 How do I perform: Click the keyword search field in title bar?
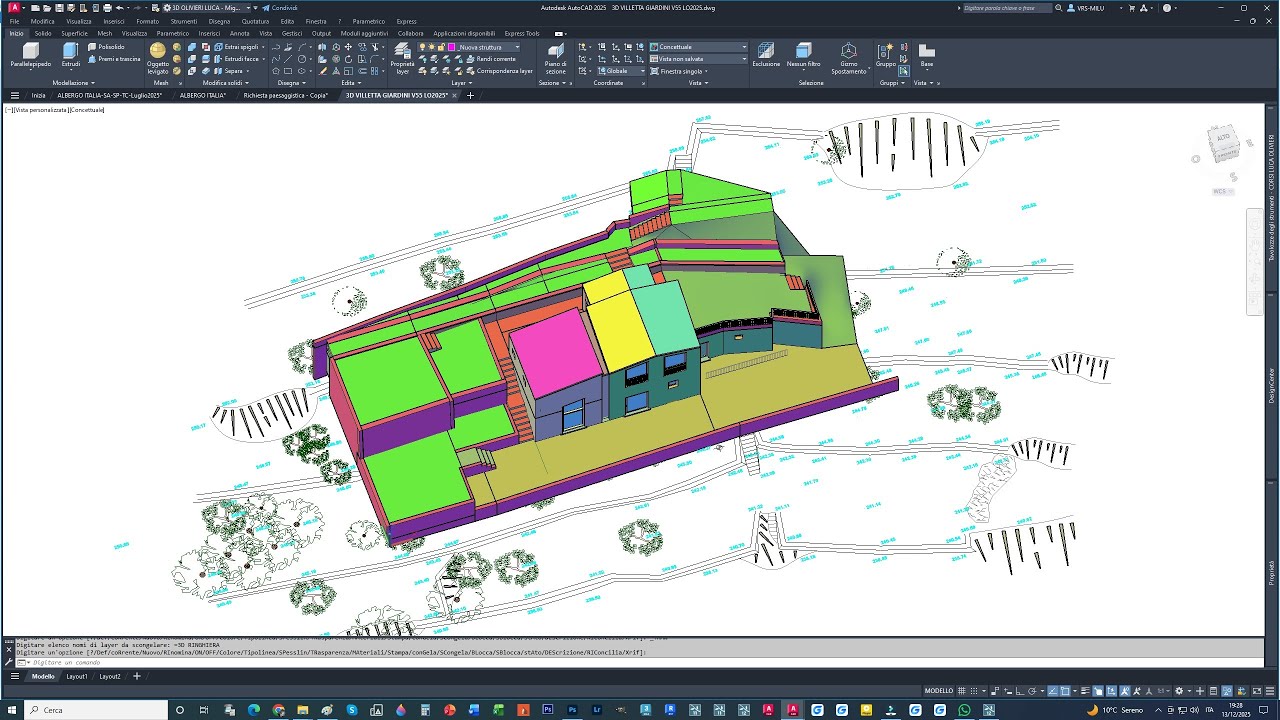1007,8
